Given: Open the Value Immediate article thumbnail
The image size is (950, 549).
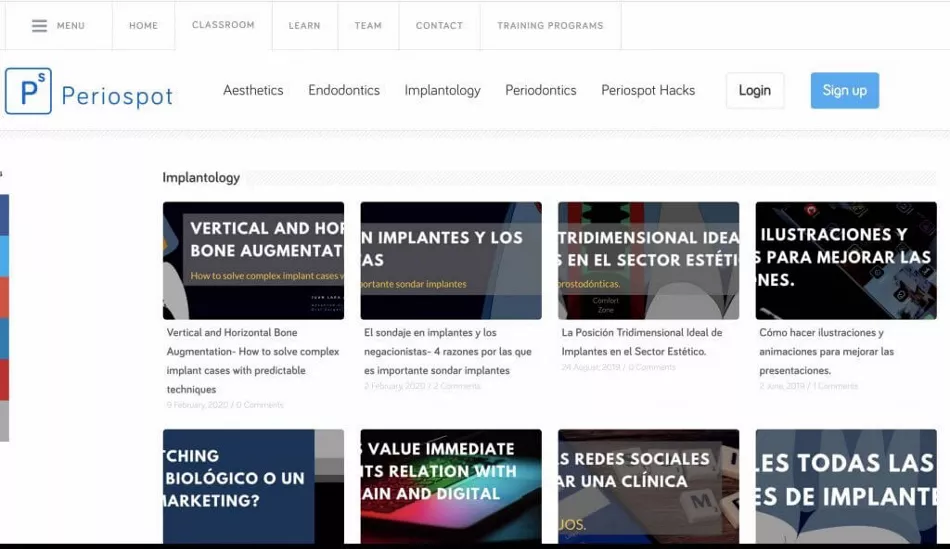Looking at the screenshot, I should coord(451,487).
